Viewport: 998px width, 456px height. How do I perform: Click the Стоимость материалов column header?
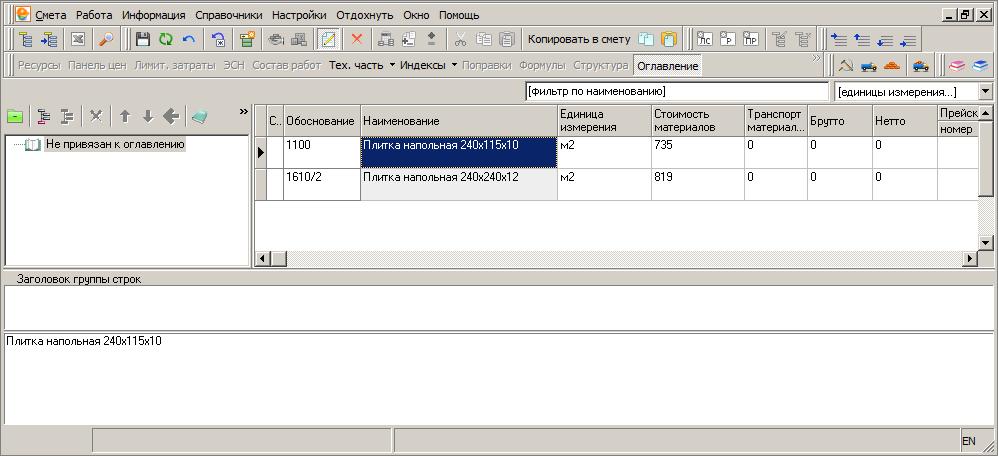coord(698,121)
